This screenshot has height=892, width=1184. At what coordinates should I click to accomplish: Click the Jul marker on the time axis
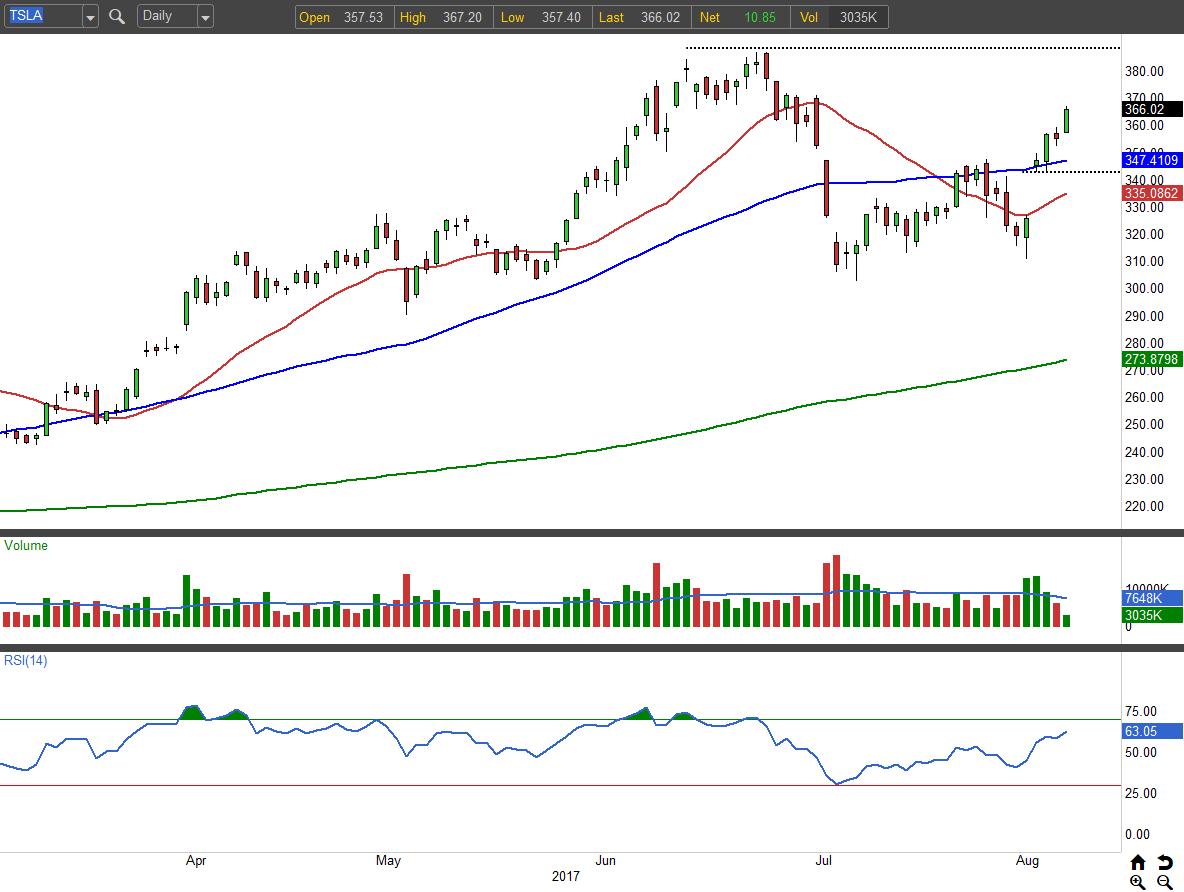point(824,860)
